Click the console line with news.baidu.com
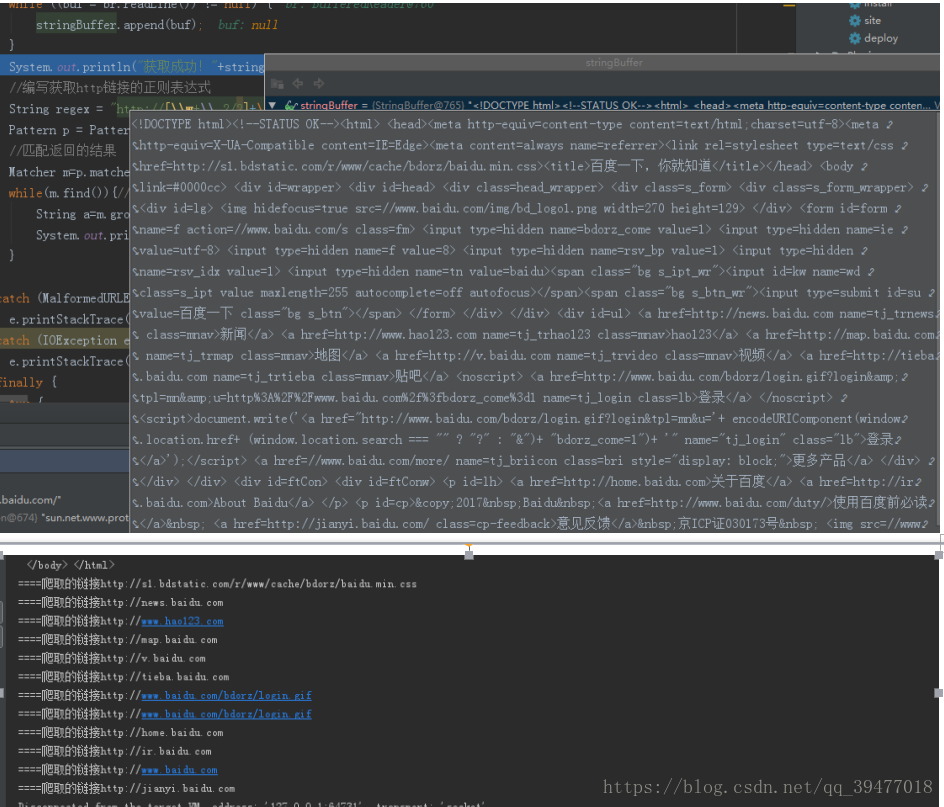The image size is (944, 807). [x=120, y=602]
